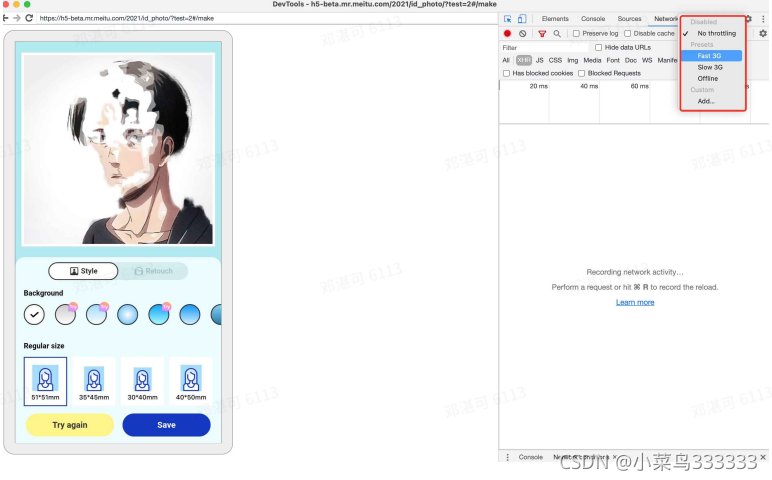This screenshot has width=772, height=480.
Task: Switch to the Retouch tab
Action: click(153, 271)
